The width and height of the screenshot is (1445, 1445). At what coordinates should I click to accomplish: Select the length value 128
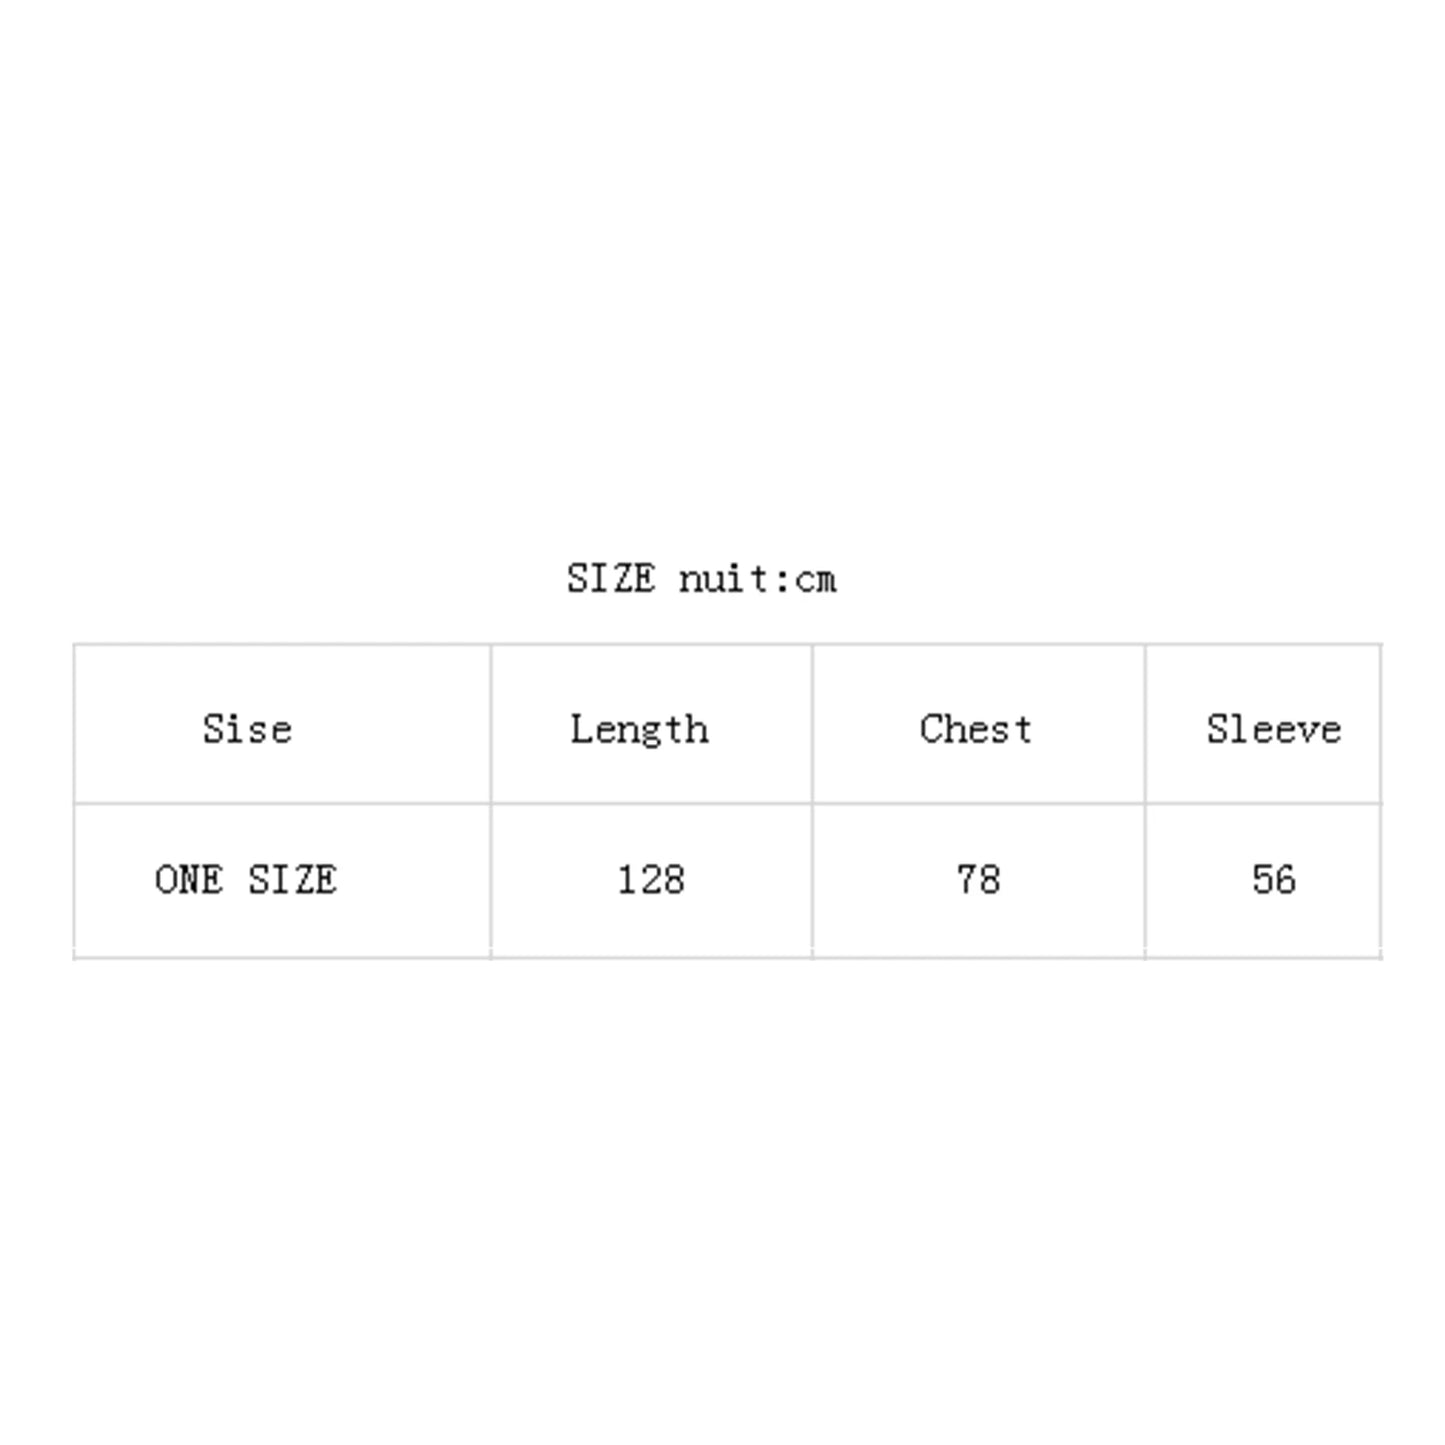coord(651,880)
